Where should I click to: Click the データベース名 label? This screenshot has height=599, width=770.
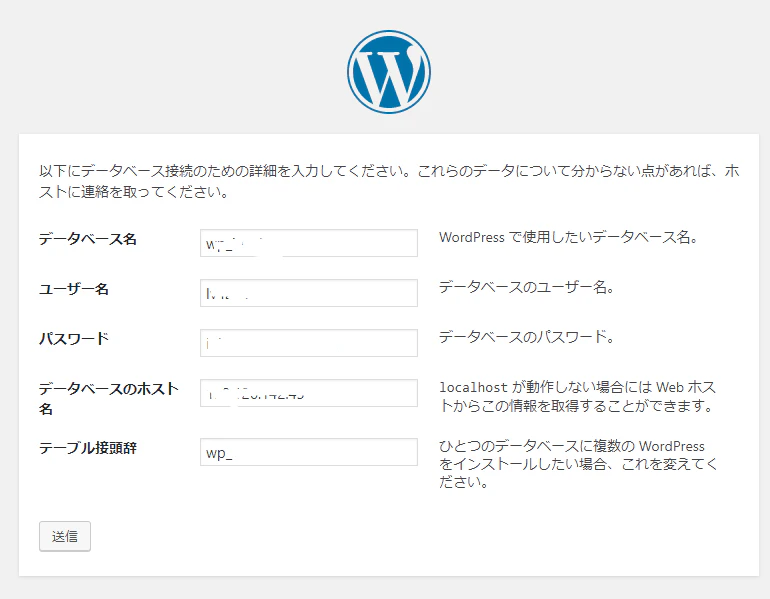[88, 239]
